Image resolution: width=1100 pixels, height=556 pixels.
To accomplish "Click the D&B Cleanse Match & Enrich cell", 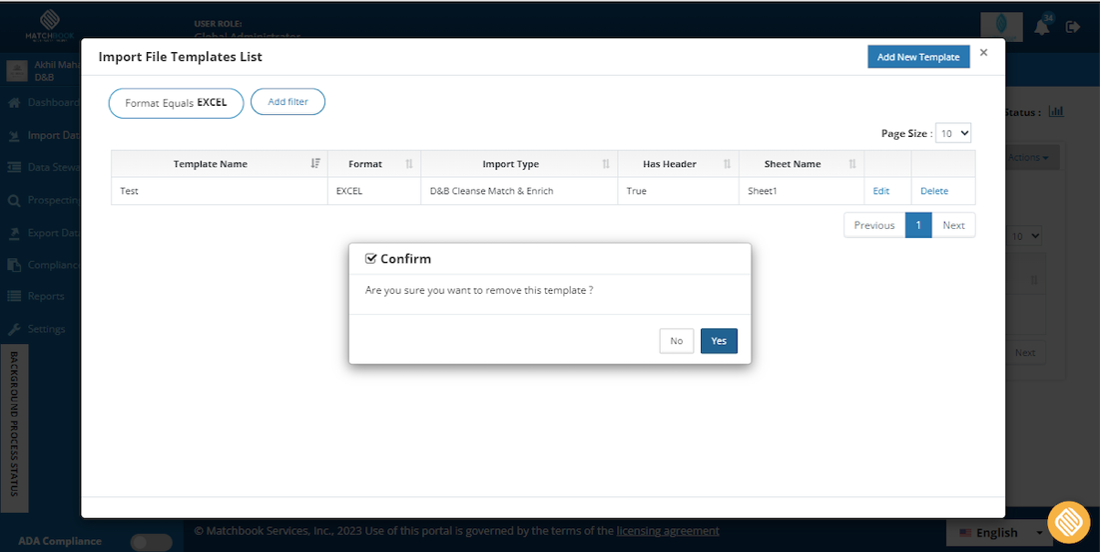I will (x=519, y=191).
